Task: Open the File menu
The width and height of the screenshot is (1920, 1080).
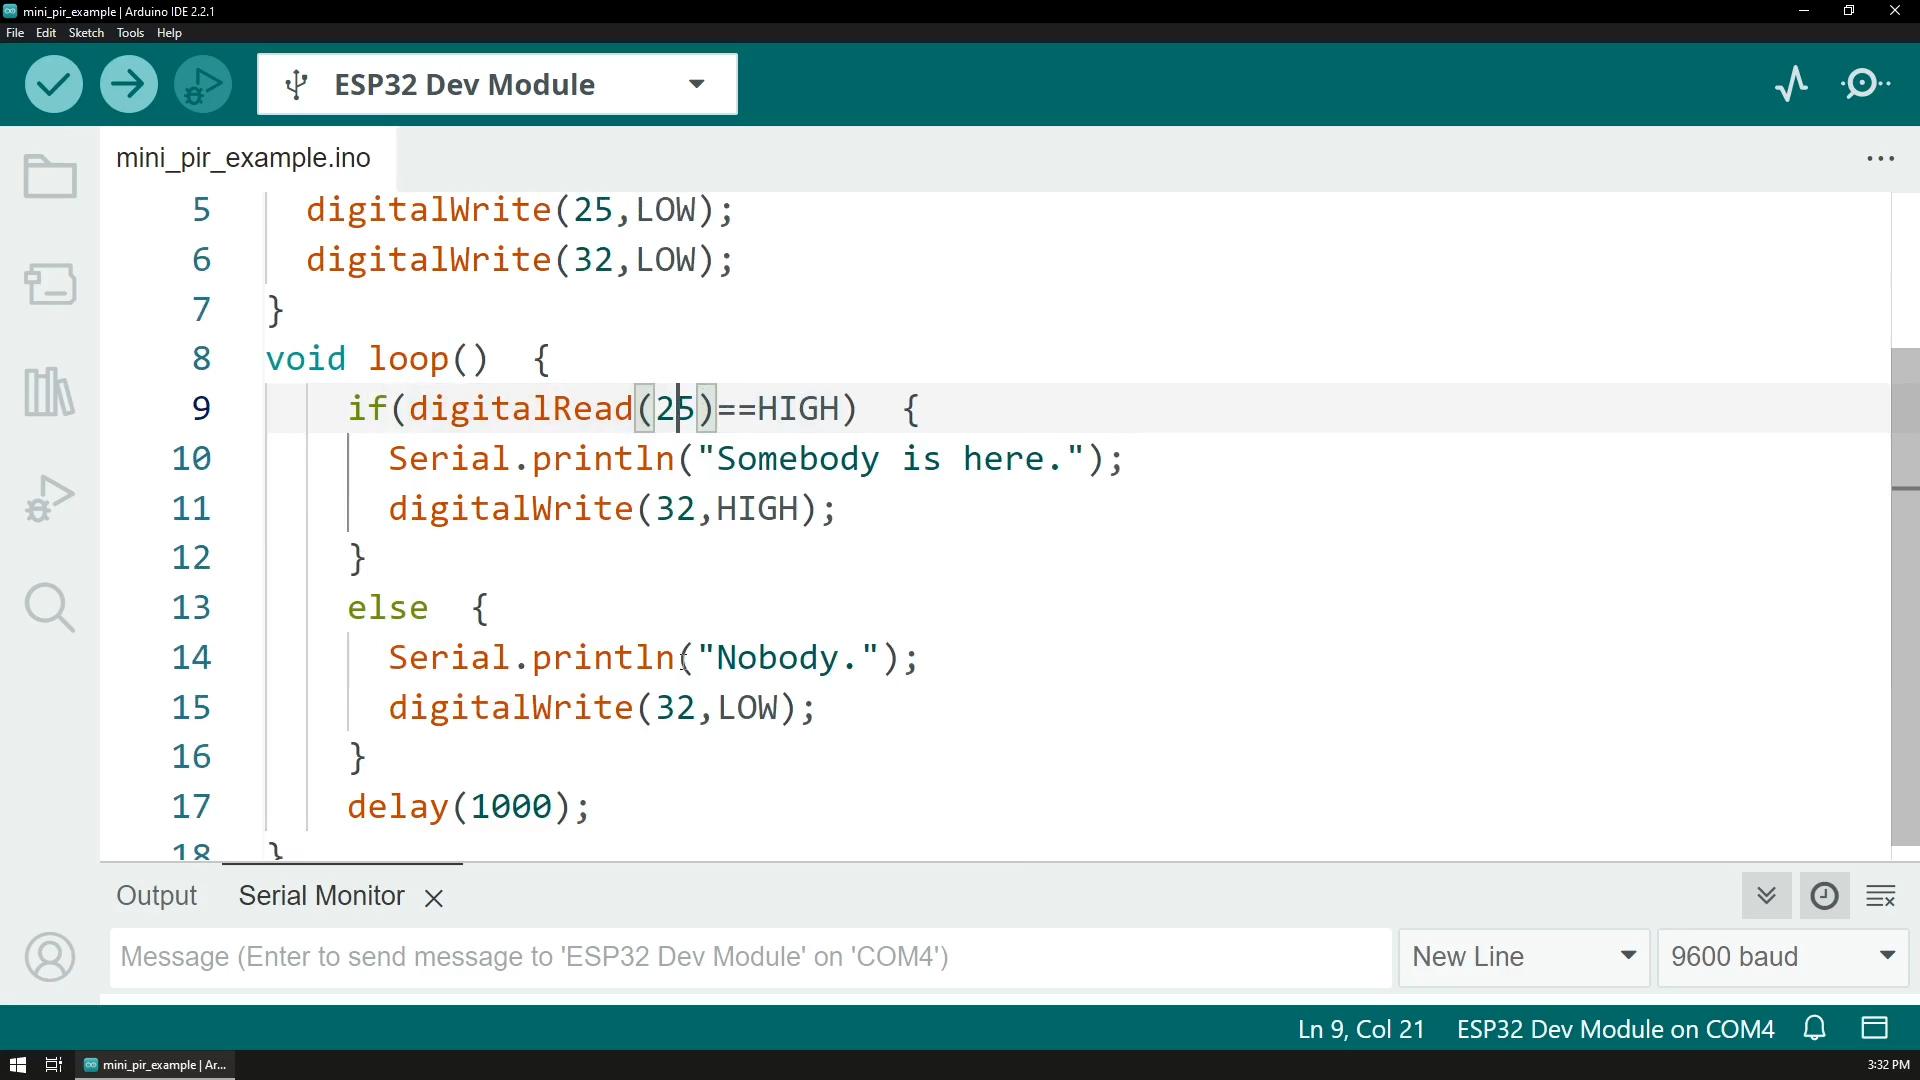Action: tap(16, 32)
